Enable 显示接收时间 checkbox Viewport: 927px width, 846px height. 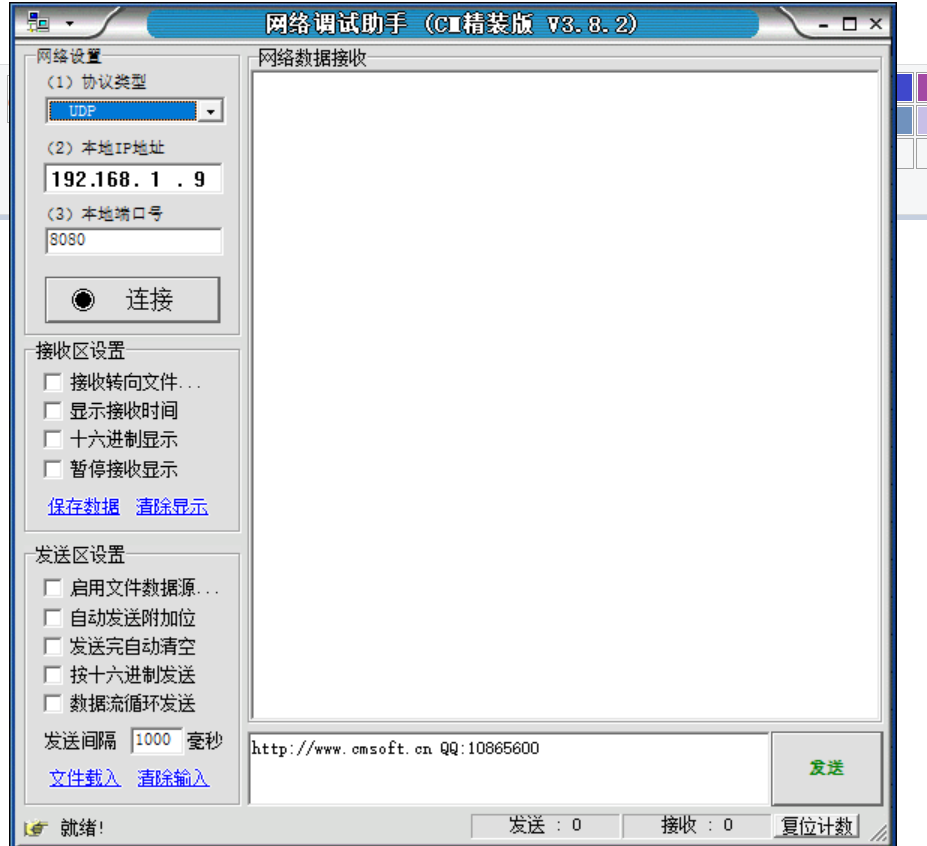[x=53, y=411]
